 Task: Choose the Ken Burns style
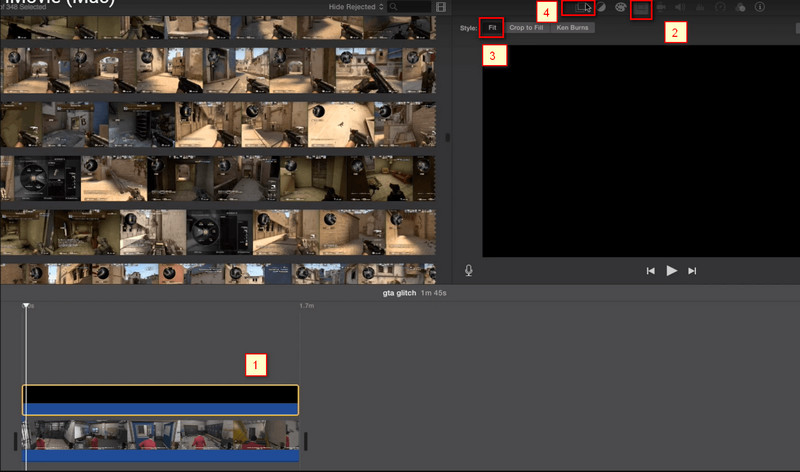[x=573, y=28]
